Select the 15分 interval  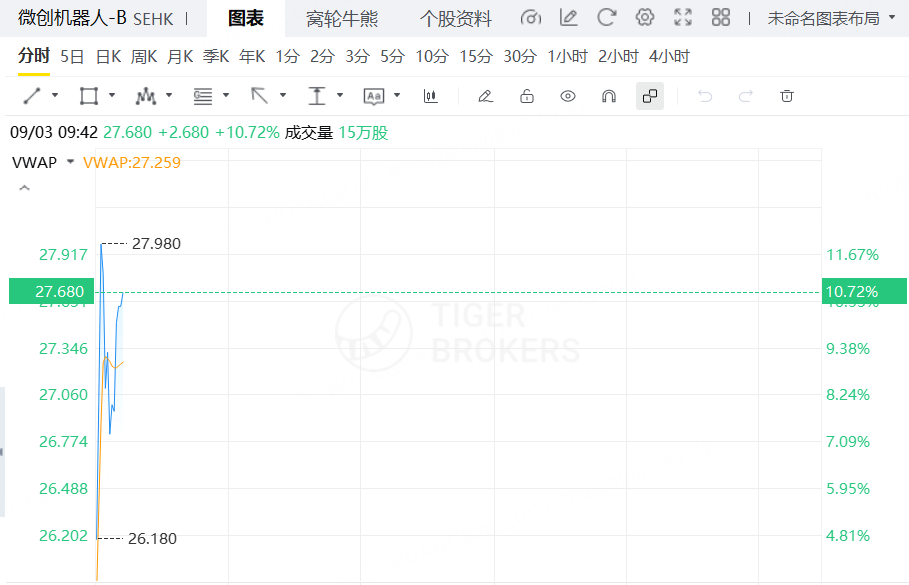[x=476, y=56]
